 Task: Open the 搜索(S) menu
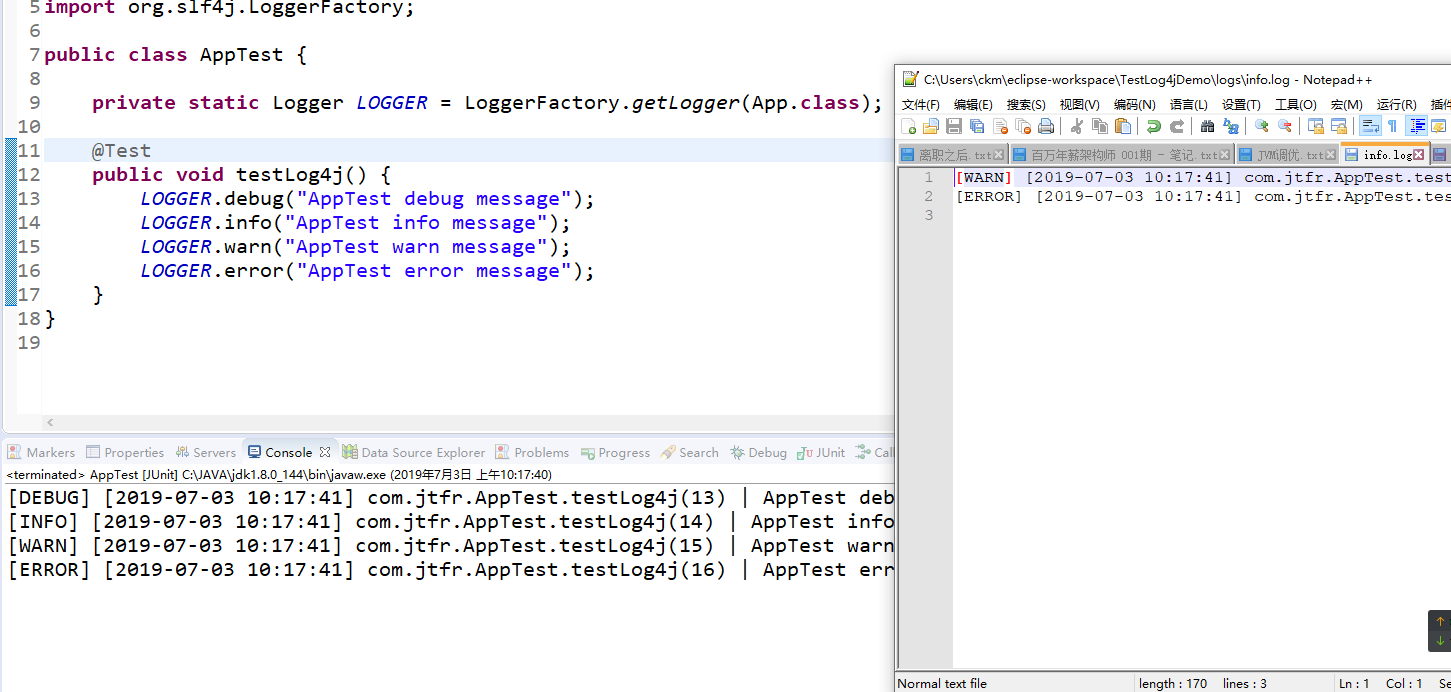pyautogui.click(x=1026, y=105)
